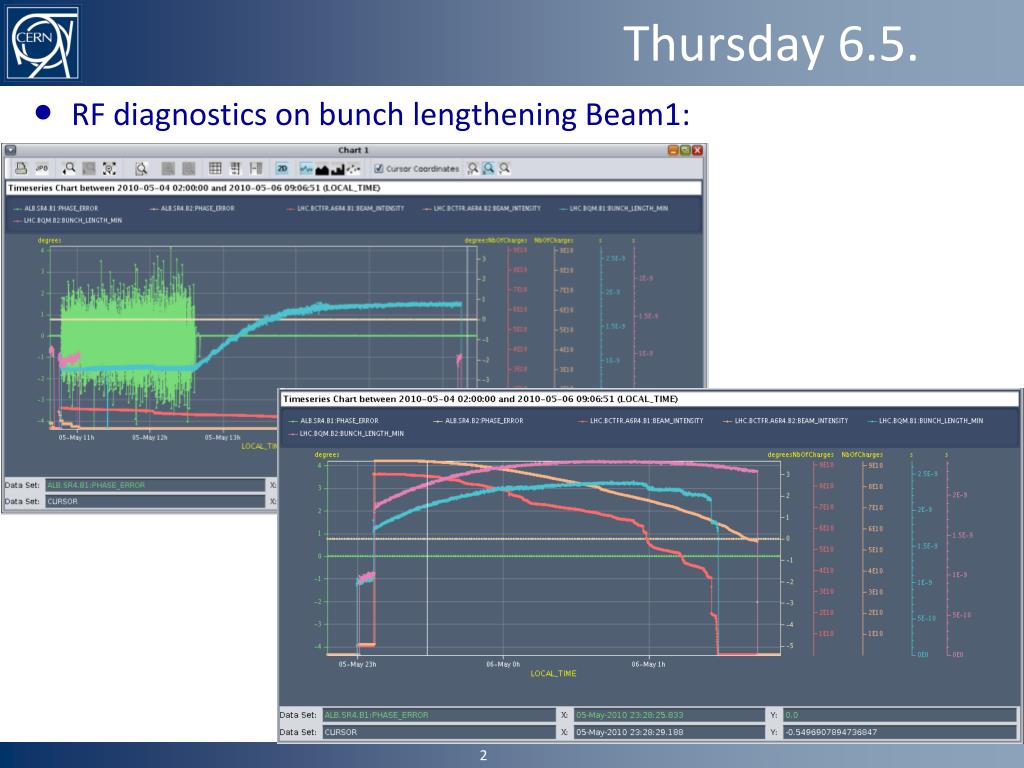Select the bar chart style icon
The width and height of the screenshot is (1024, 768).
[338, 168]
